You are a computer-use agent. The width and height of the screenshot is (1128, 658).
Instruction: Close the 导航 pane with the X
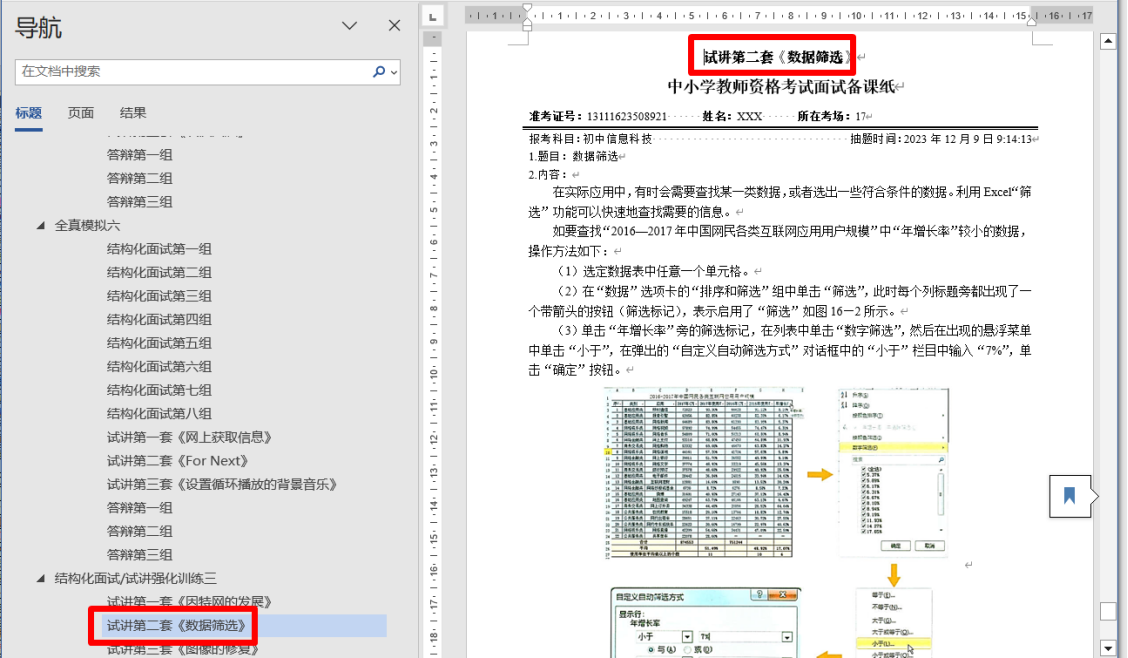point(394,26)
